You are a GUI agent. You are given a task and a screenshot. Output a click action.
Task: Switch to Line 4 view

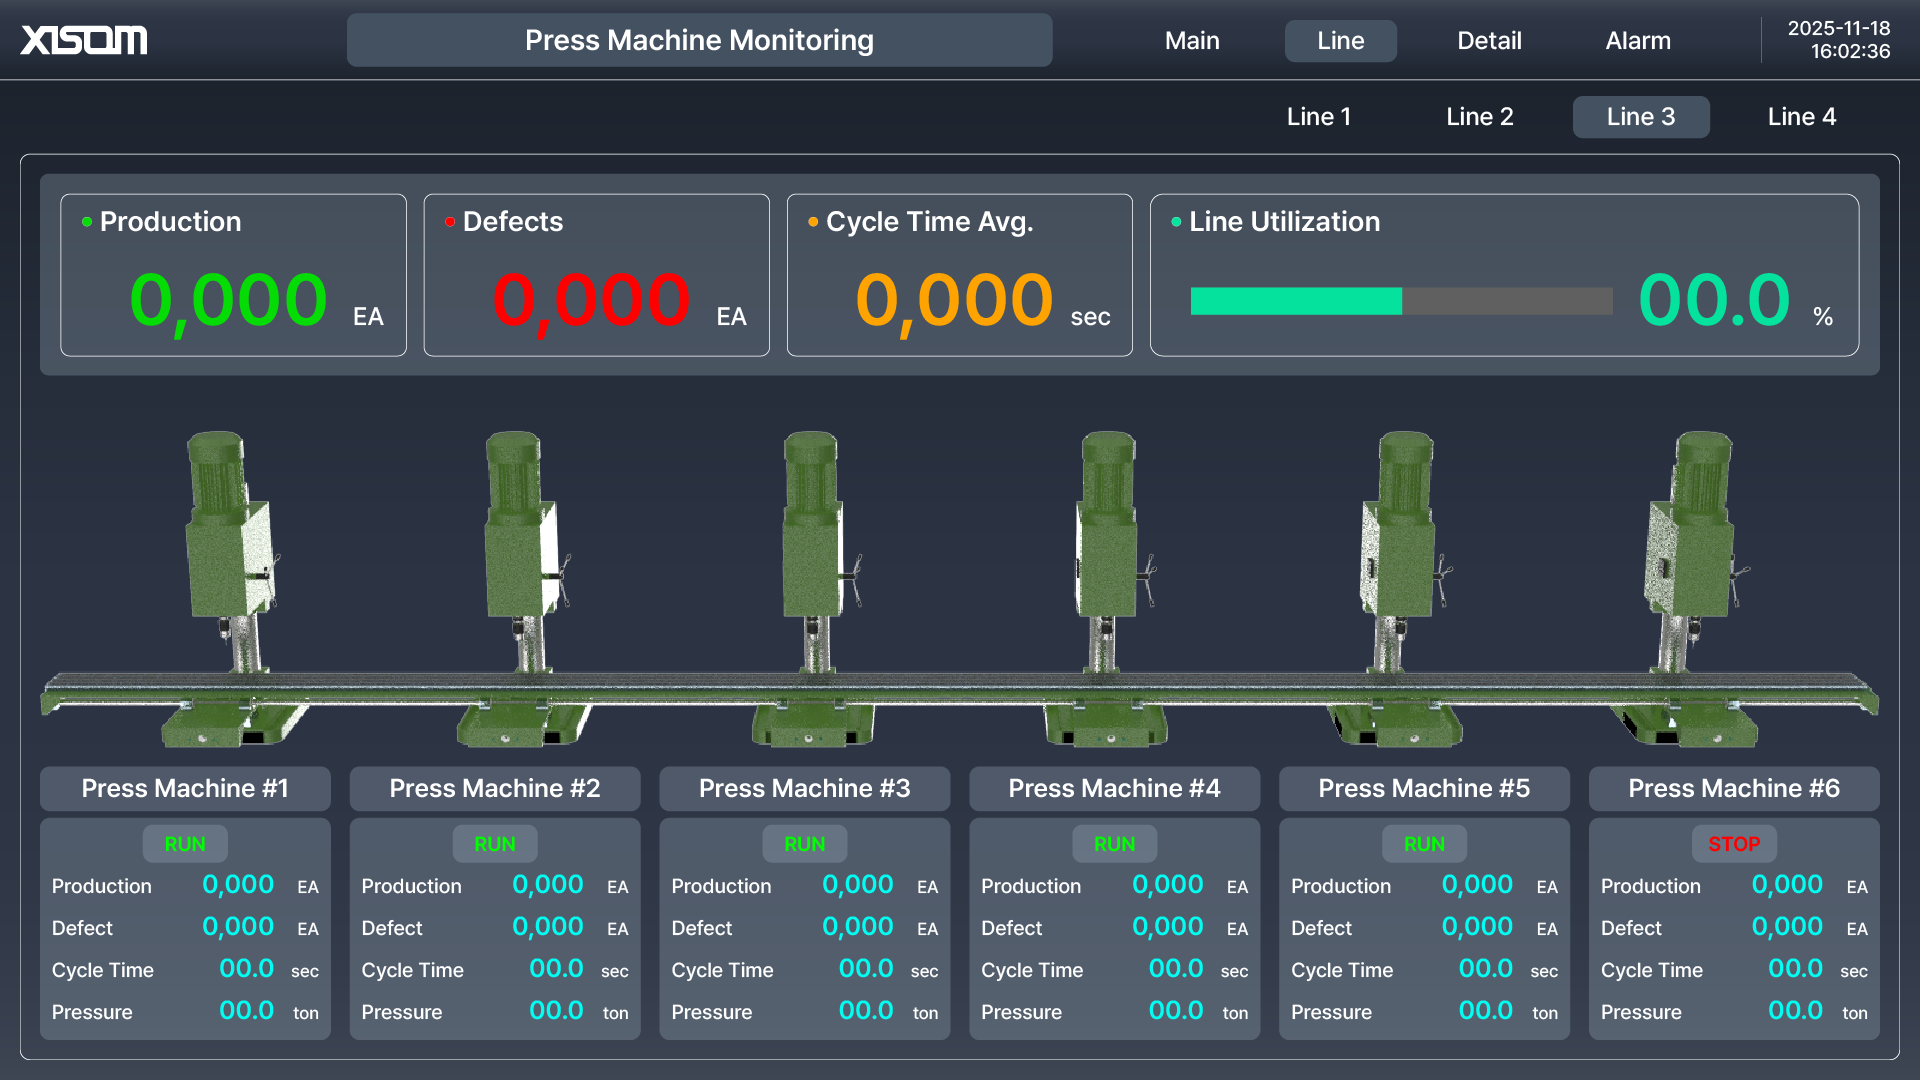pyautogui.click(x=1801, y=117)
